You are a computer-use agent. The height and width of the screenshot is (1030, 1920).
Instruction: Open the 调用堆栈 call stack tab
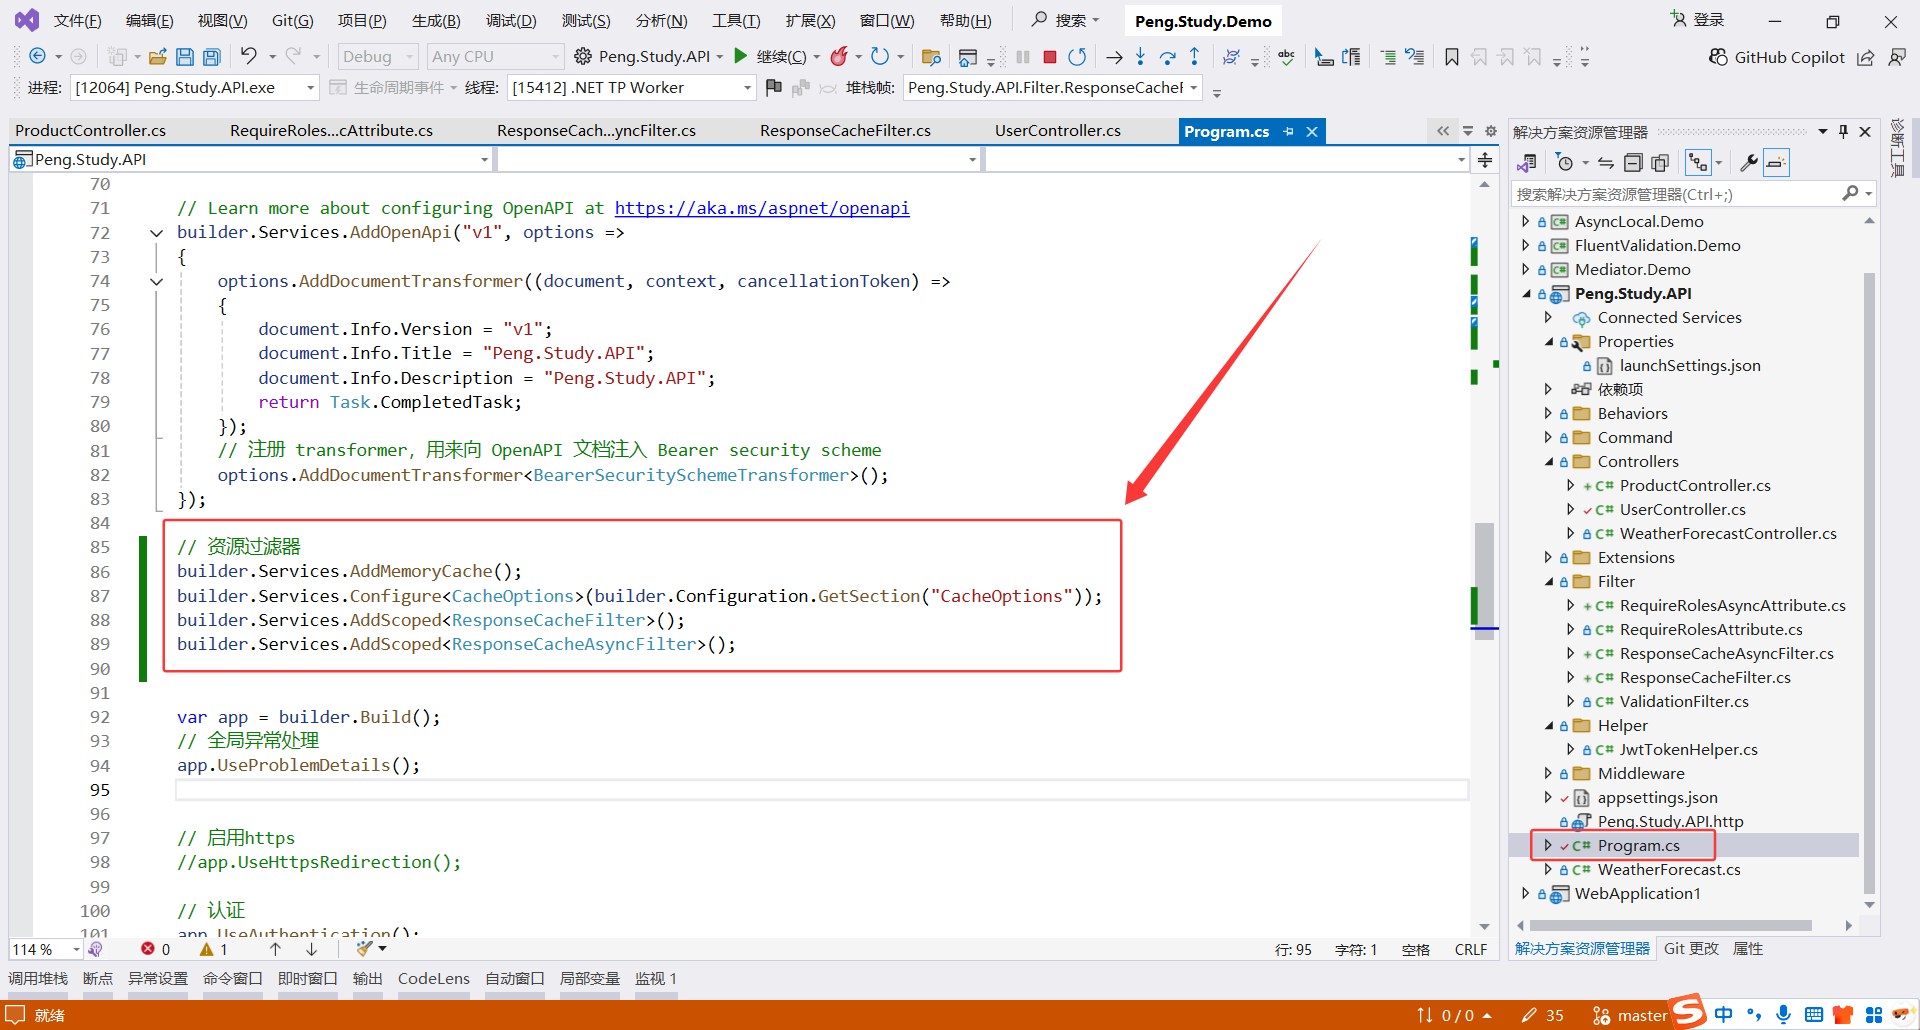pyautogui.click(x=38, y=979)
